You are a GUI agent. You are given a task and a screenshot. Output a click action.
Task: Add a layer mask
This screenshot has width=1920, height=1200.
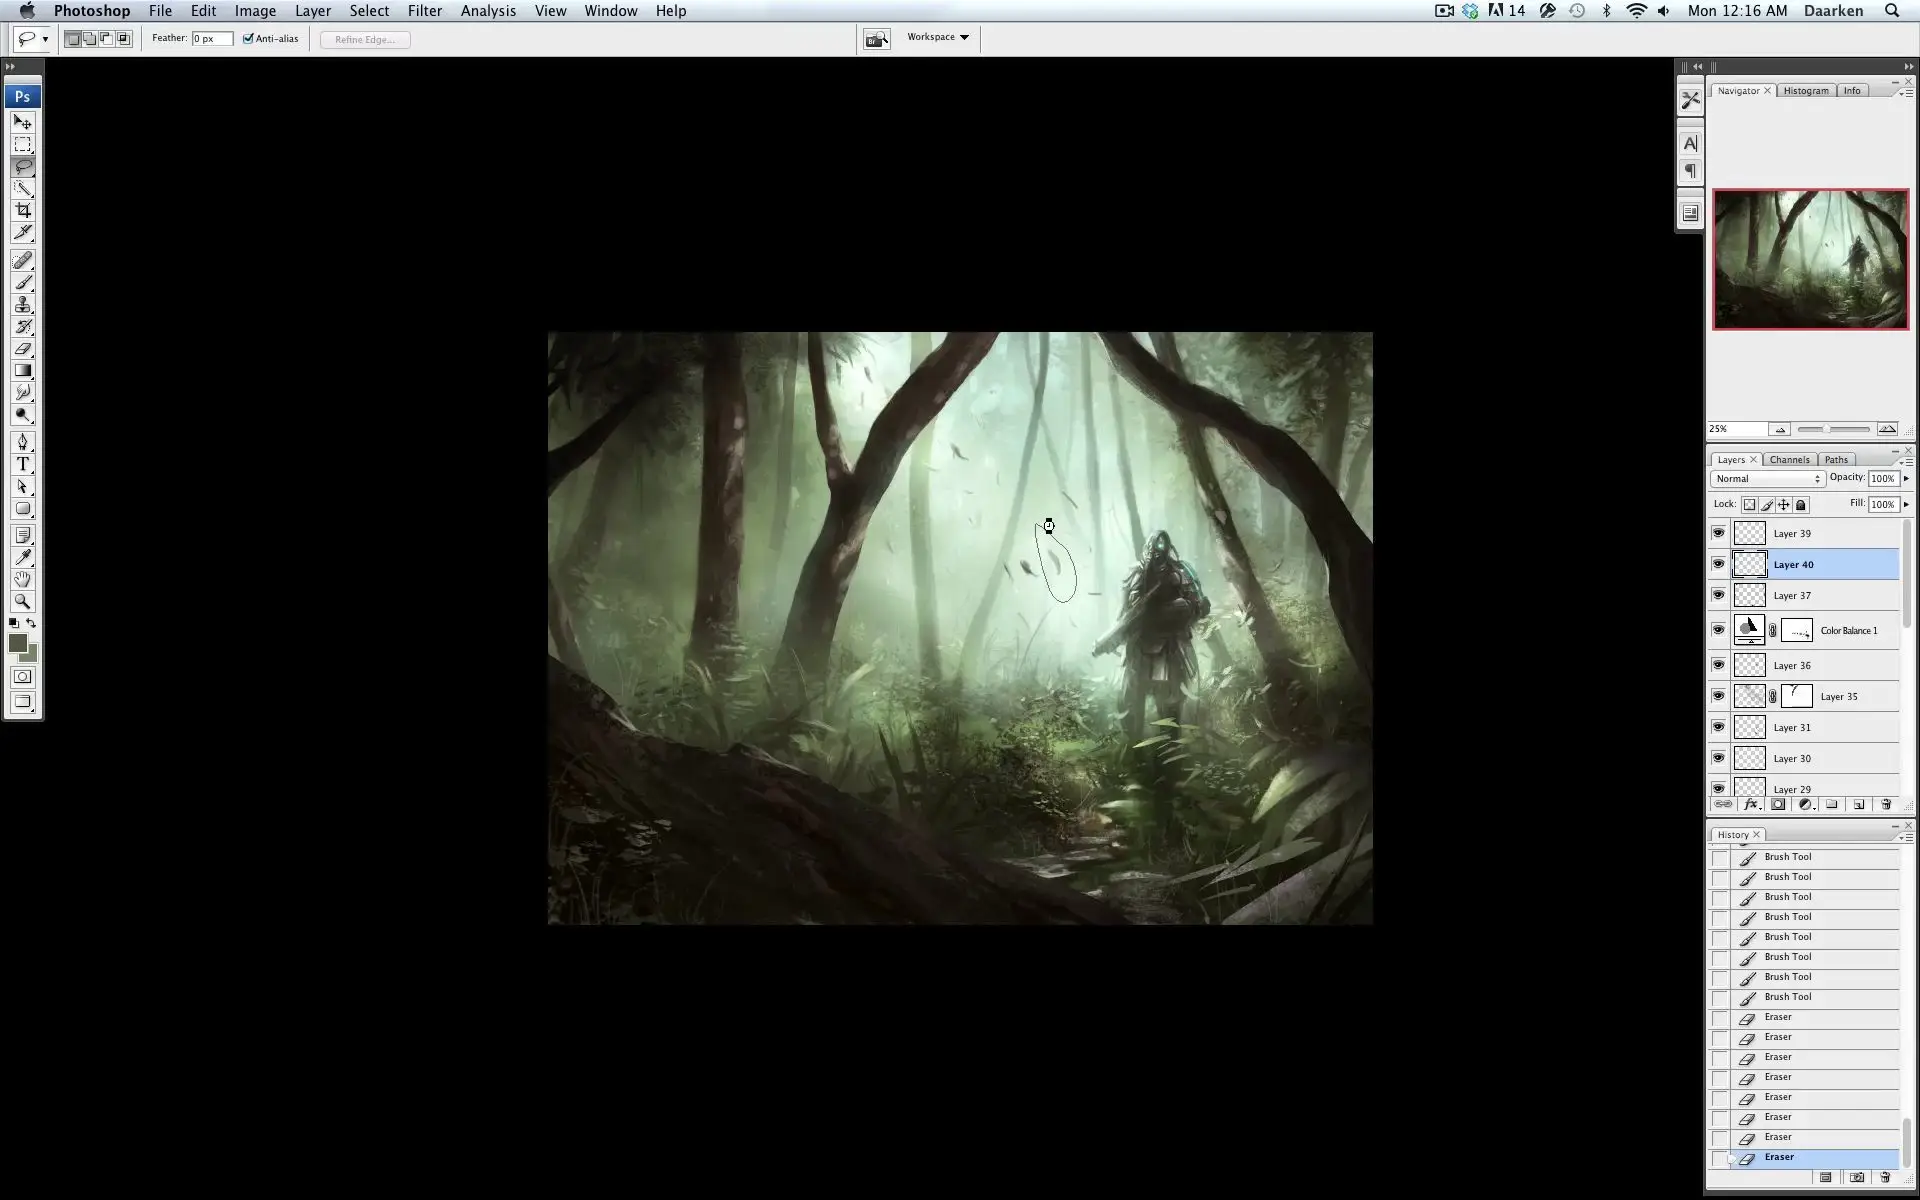(x=1778, y=804)
